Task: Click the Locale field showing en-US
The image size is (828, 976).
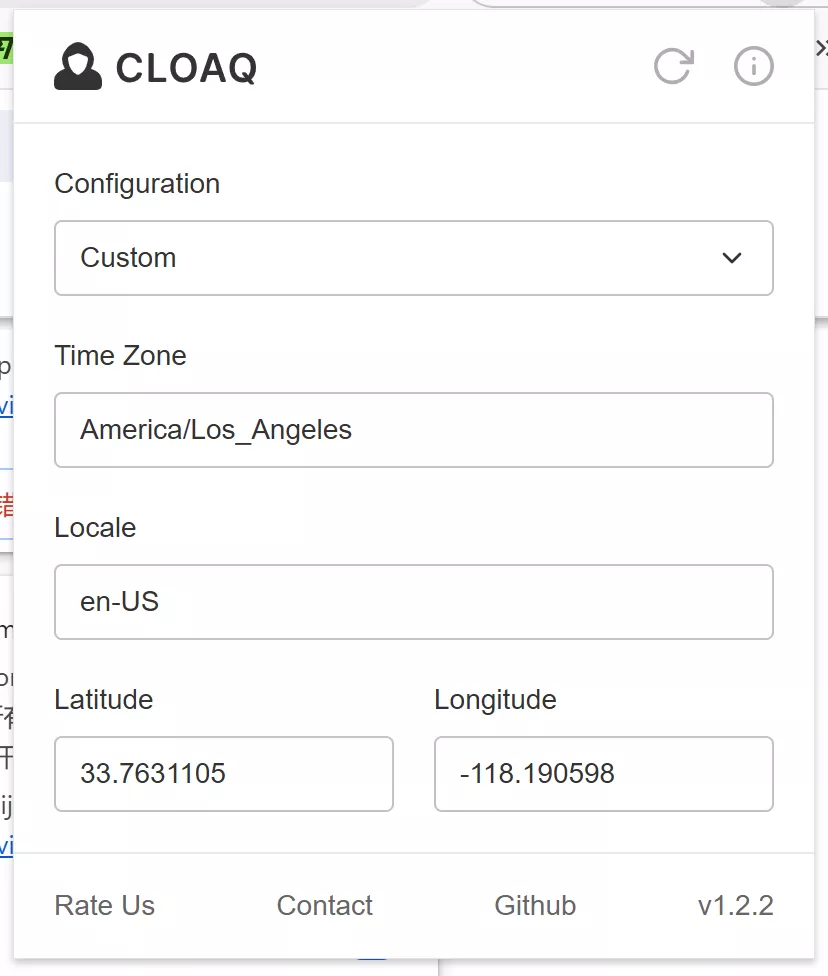Action: coord(413,602)
